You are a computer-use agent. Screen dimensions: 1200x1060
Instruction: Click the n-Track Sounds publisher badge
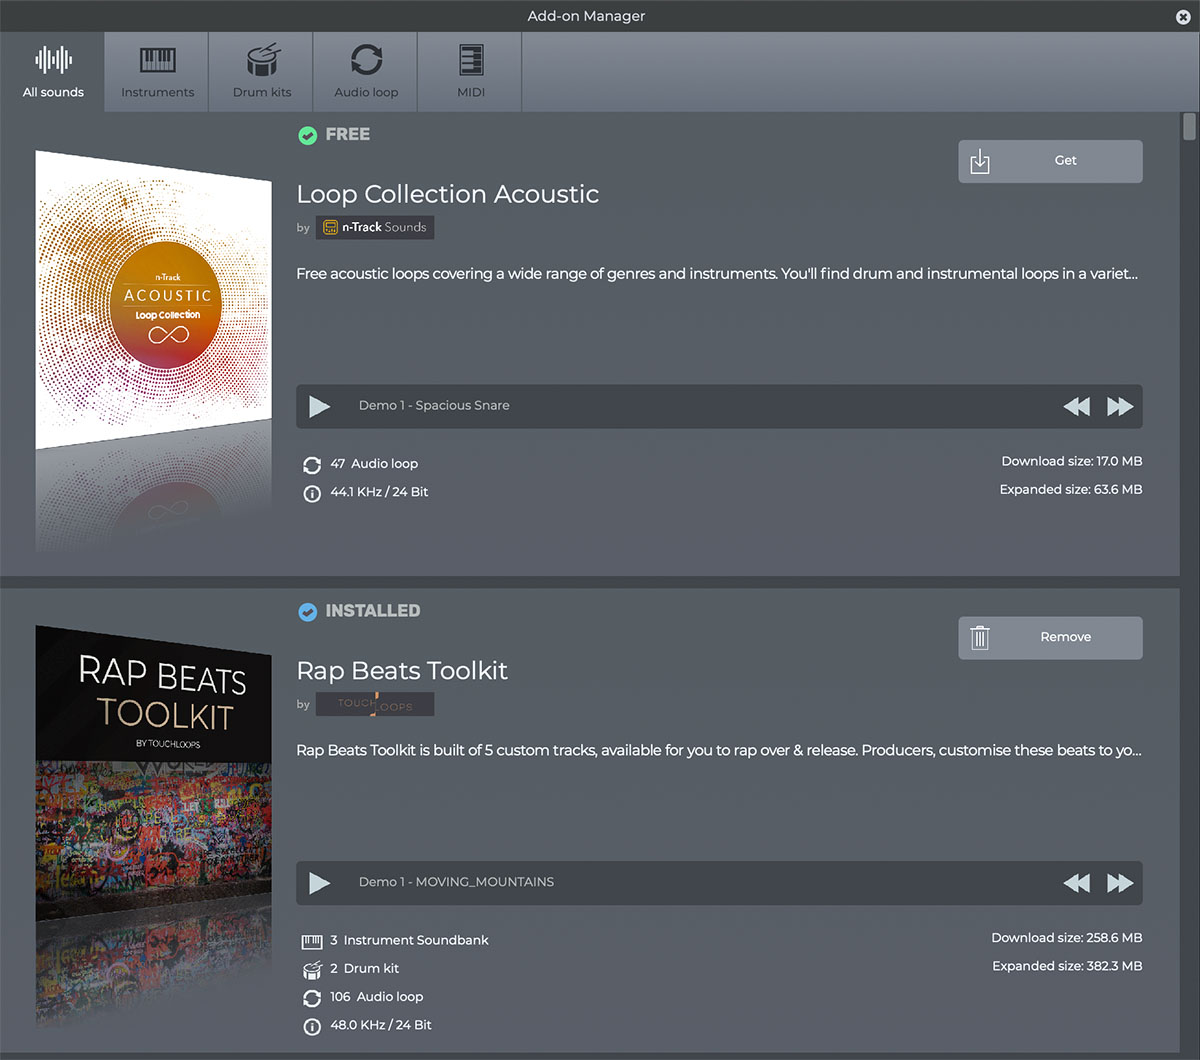(x=375, y=227)
